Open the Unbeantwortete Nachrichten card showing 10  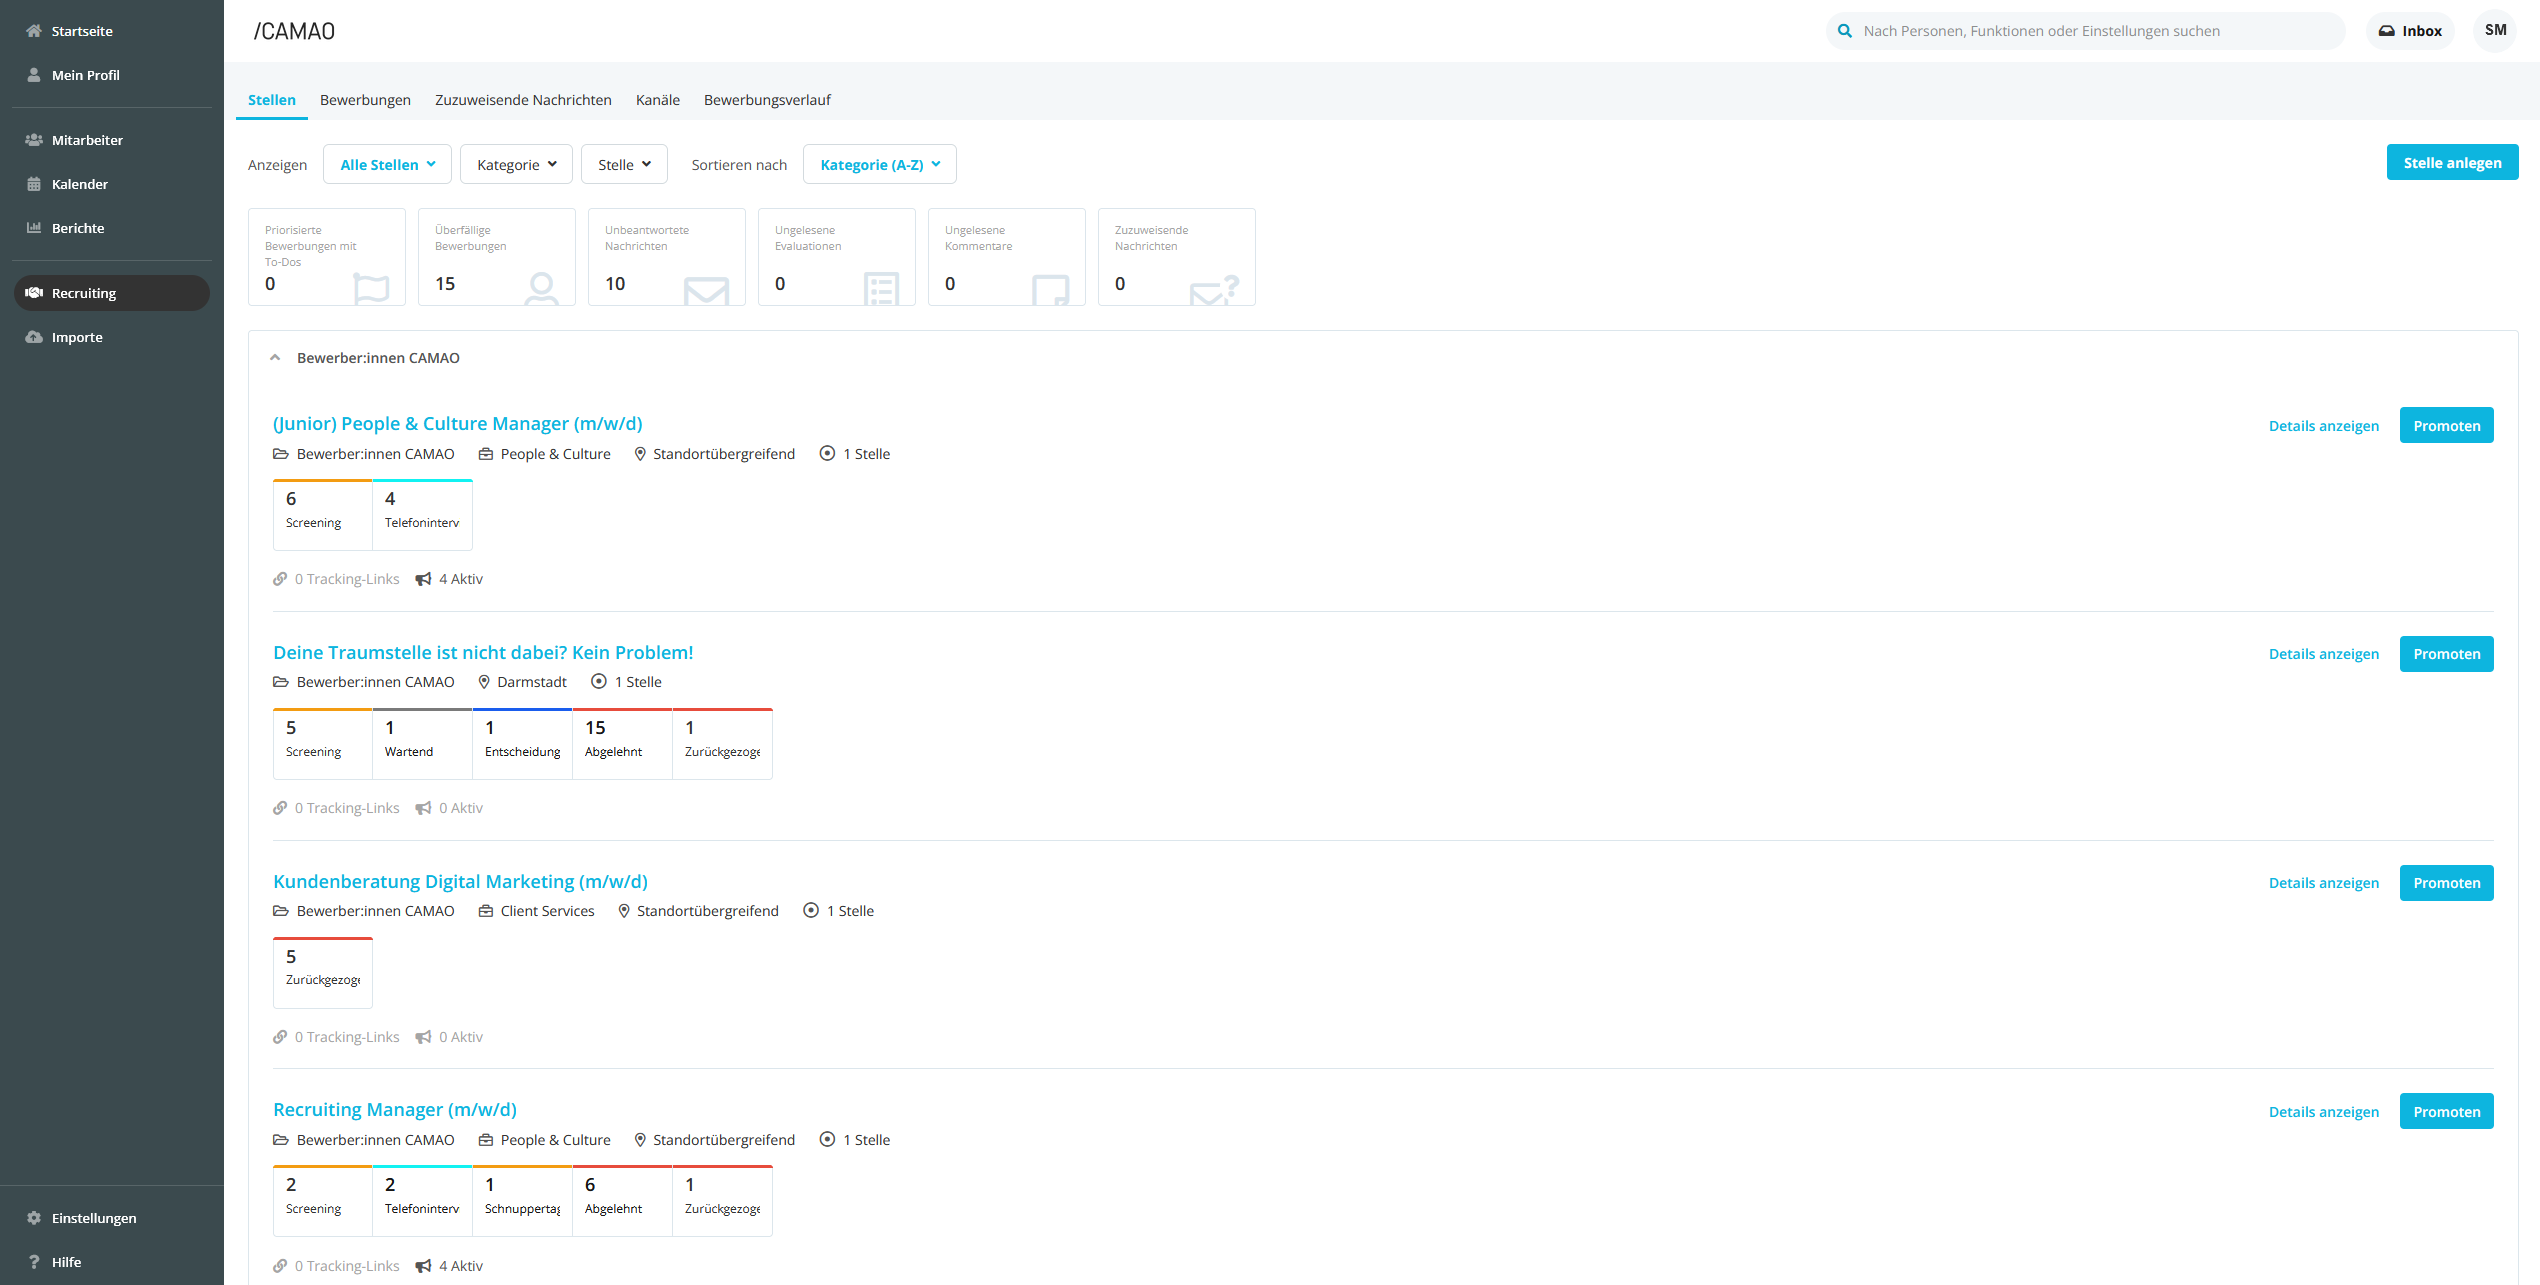(667, 257)
